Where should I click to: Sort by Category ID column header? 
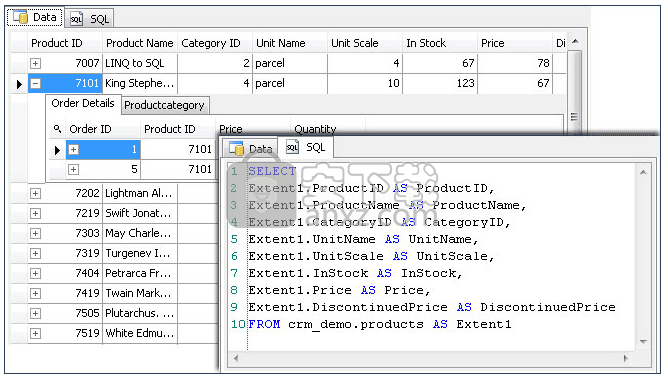click(215, 43)
